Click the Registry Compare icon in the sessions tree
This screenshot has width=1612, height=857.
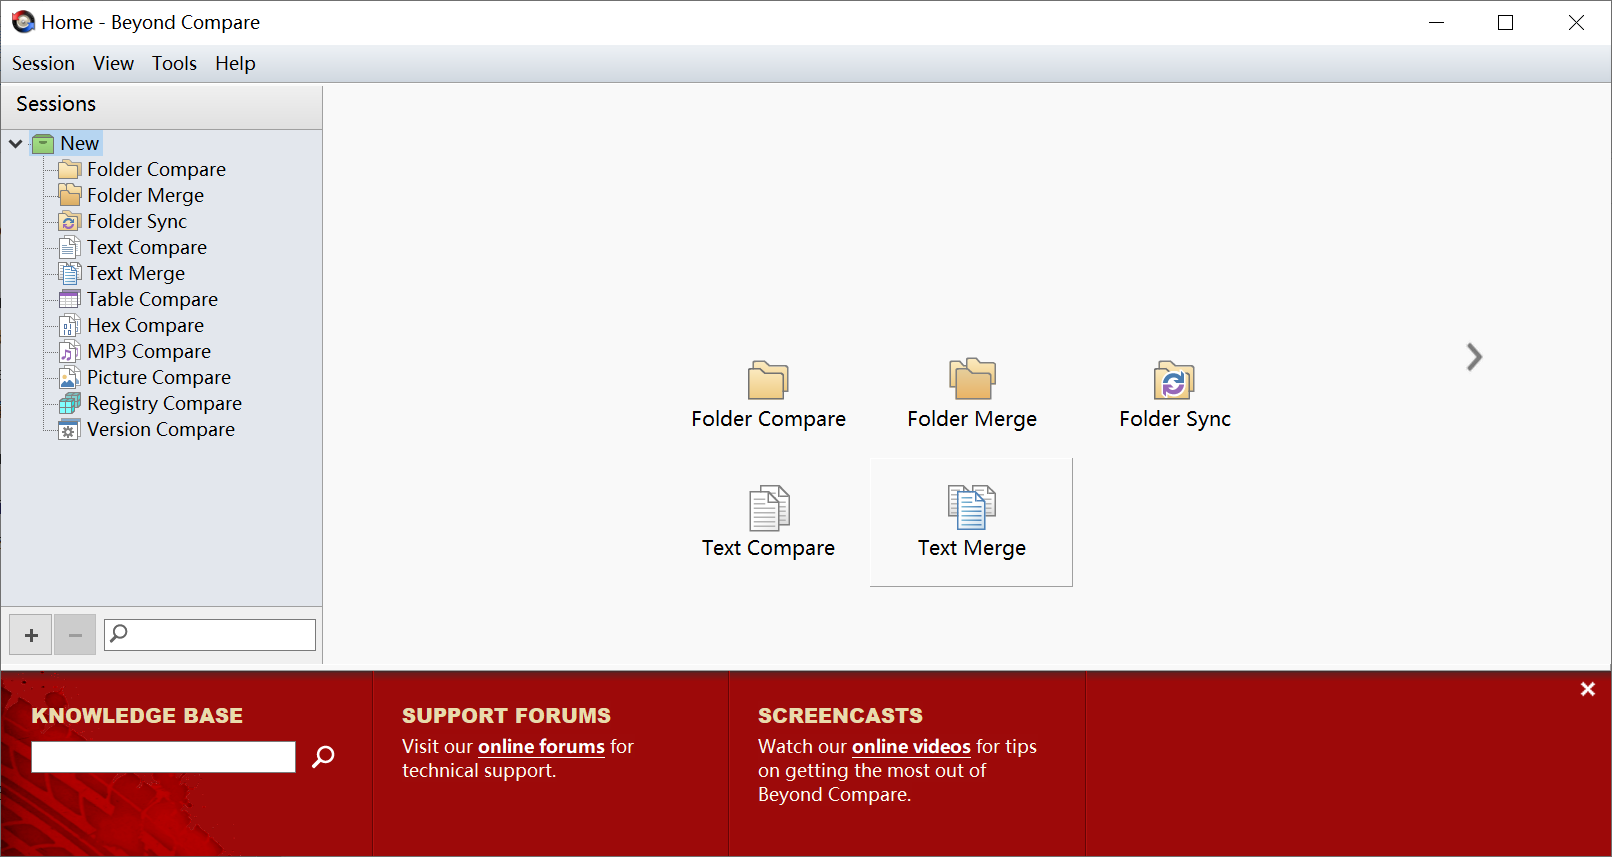click(x=70, y=403)
